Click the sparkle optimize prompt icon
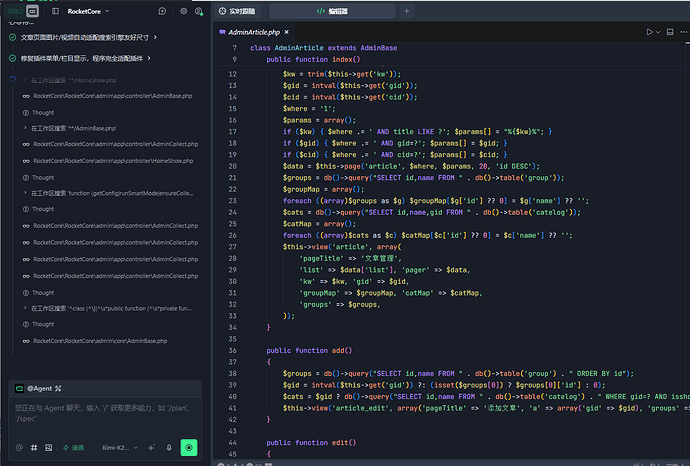The width and height of the screenshot is (690, 466). click(x=151, y=448)
